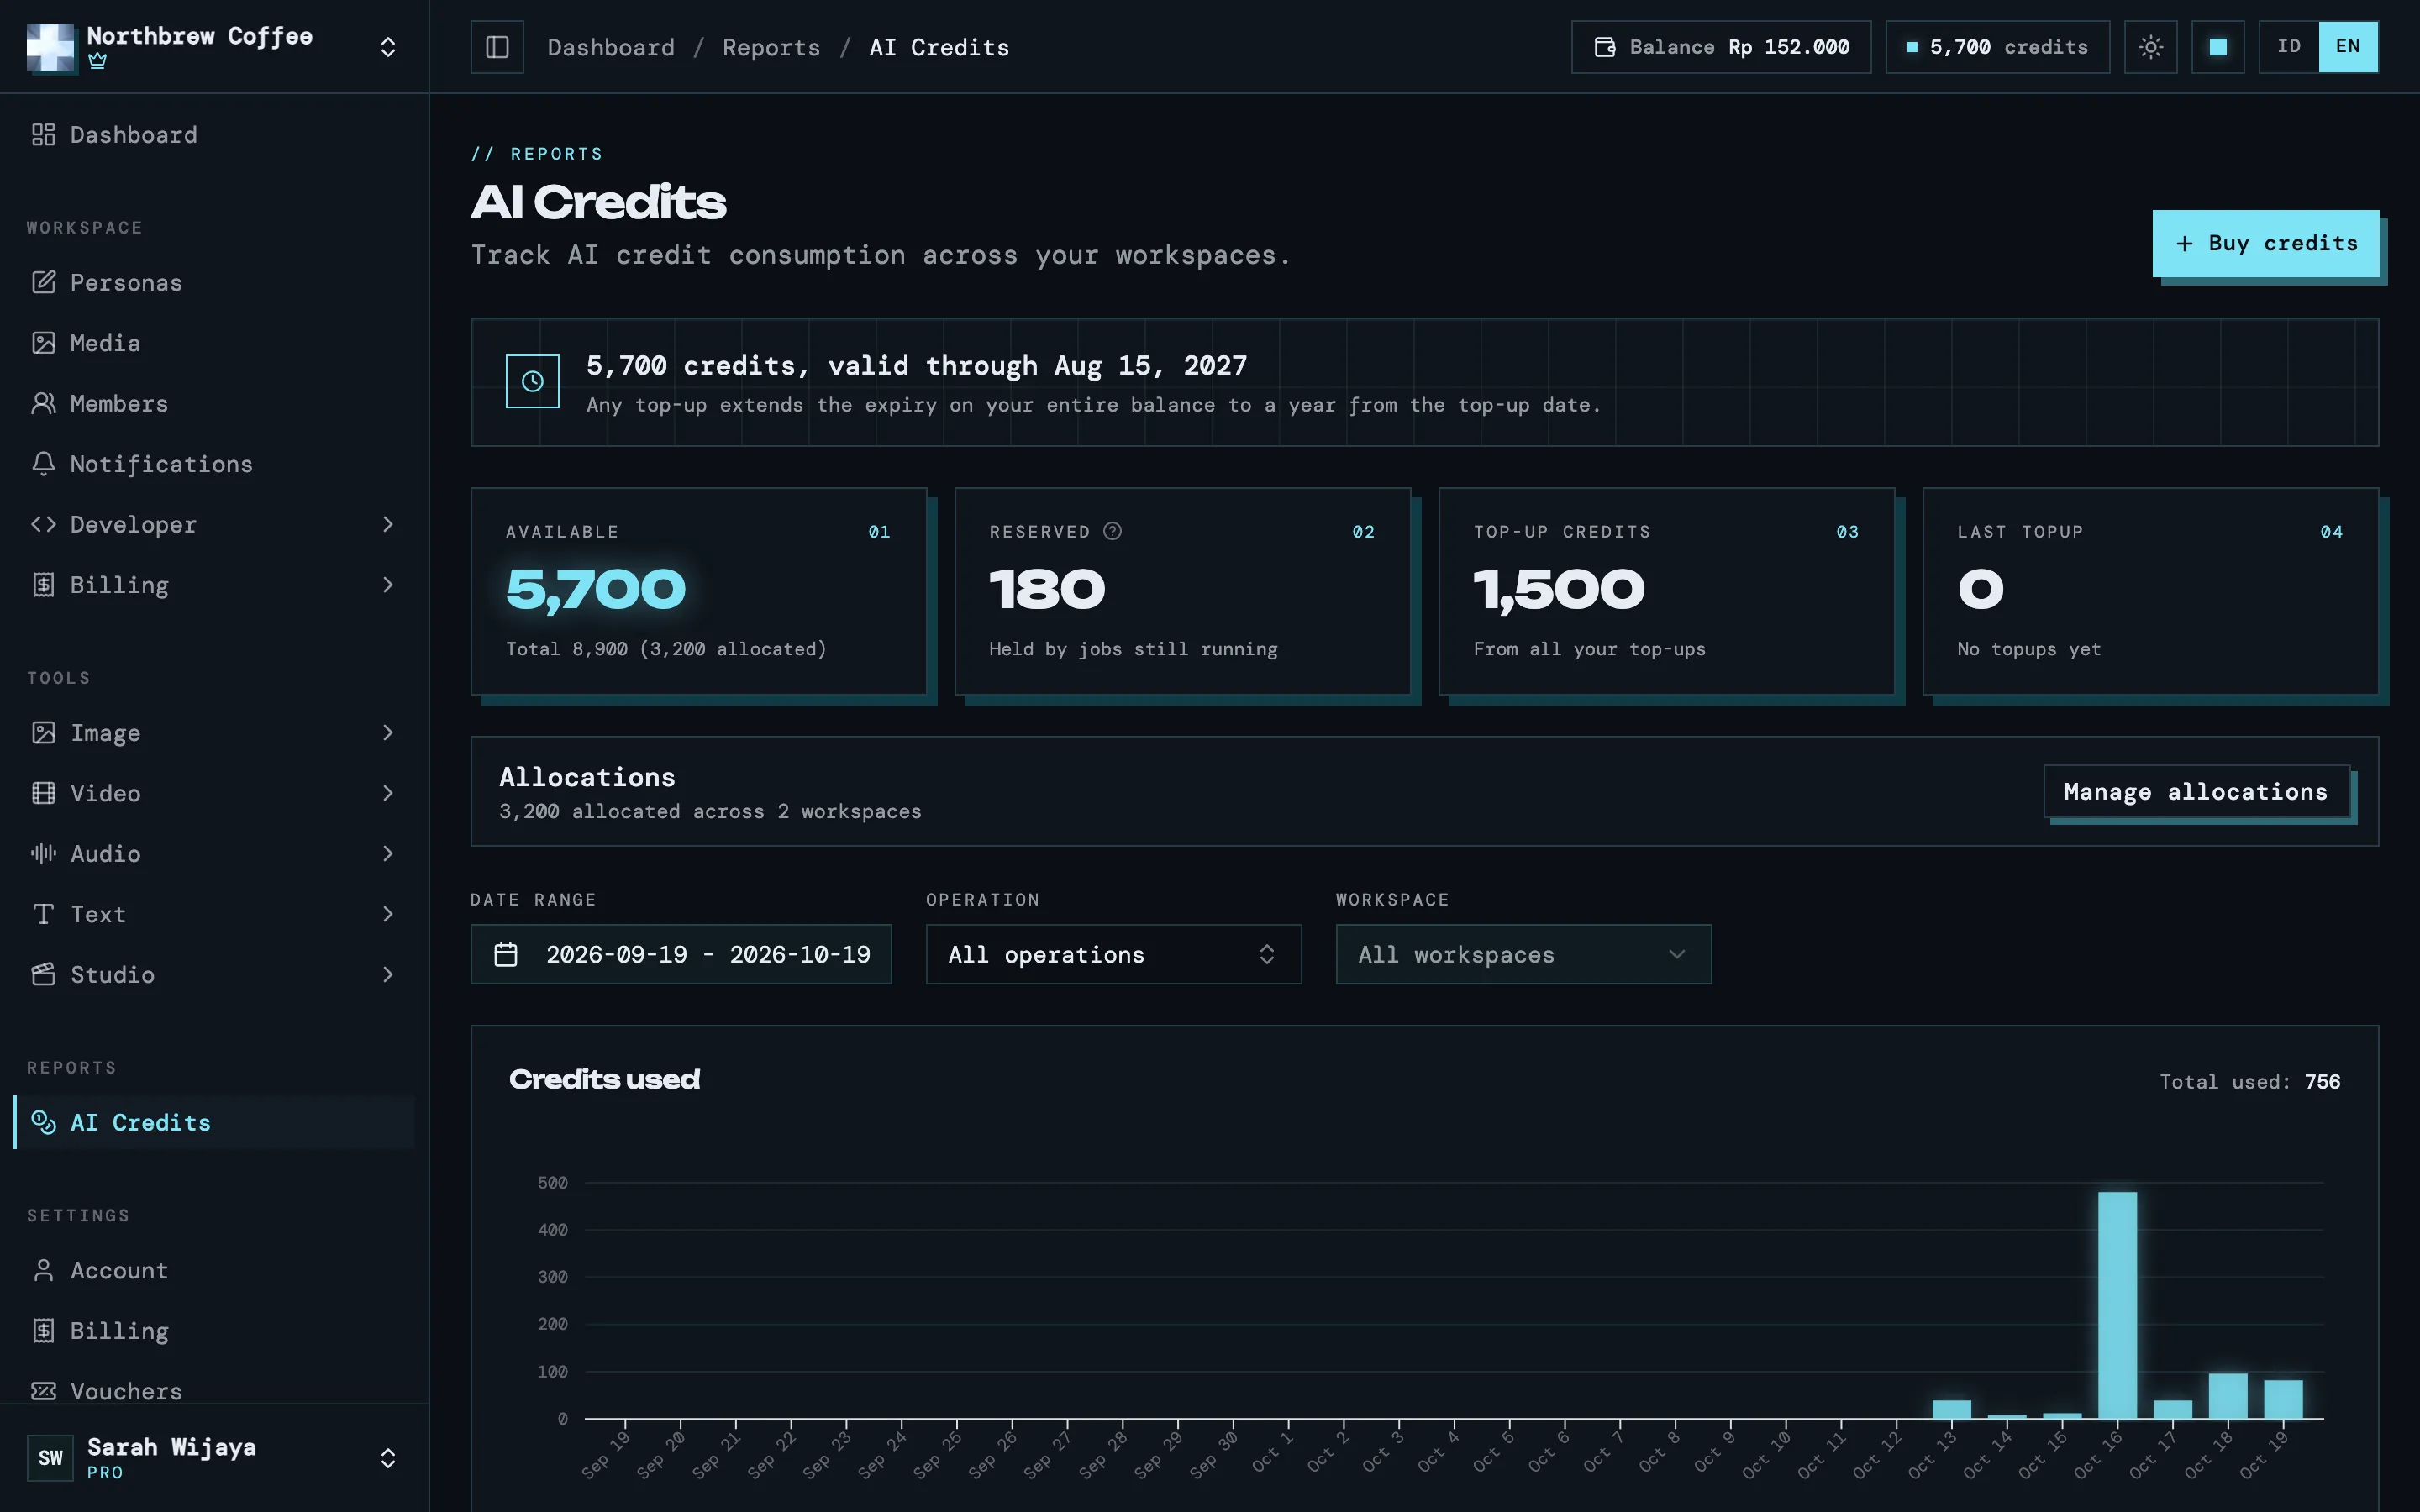Go to Reports breadcrumb link

(x=771, y=47)
